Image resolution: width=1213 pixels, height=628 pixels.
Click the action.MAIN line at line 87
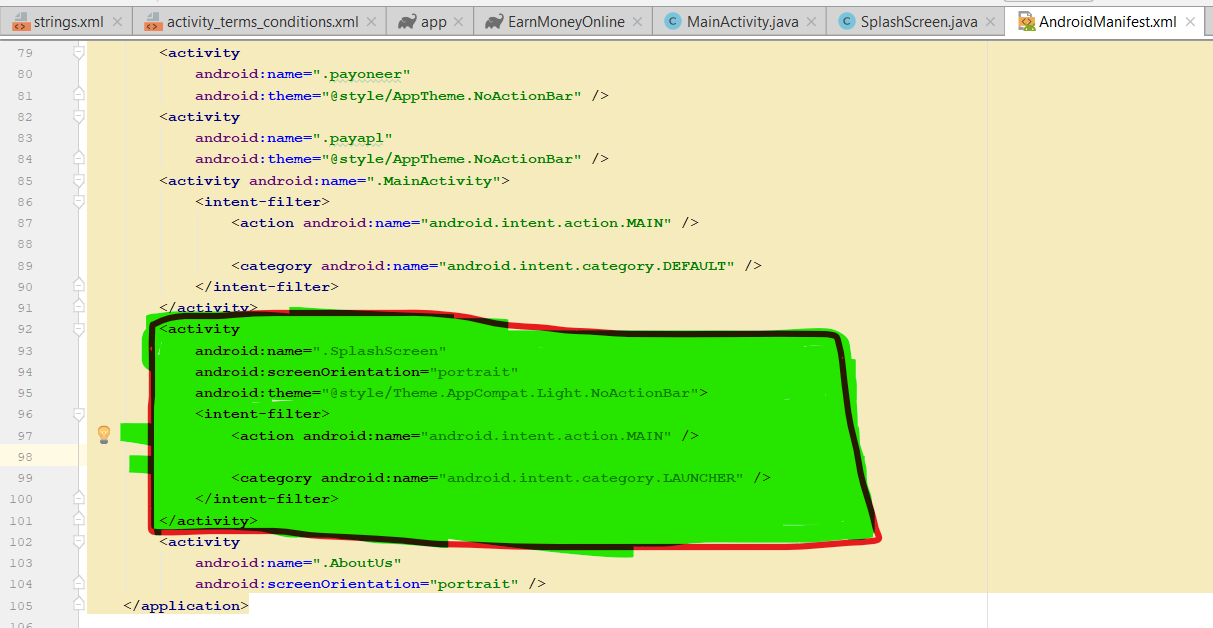pos(465,223)
